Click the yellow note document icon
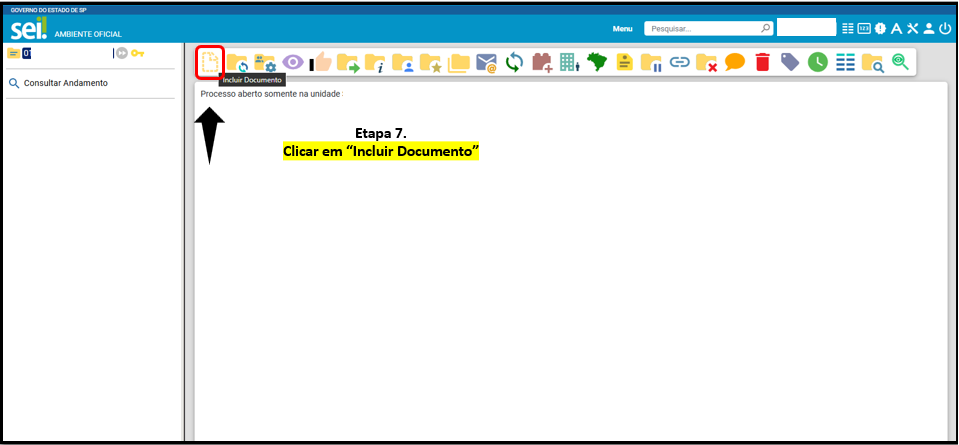959x445 pixels. click(x=624, y=63)
